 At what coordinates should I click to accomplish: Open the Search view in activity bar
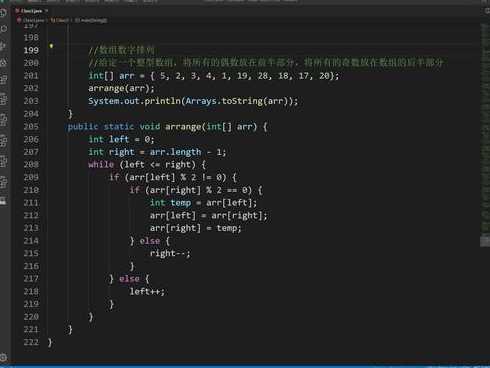point(3,29)
